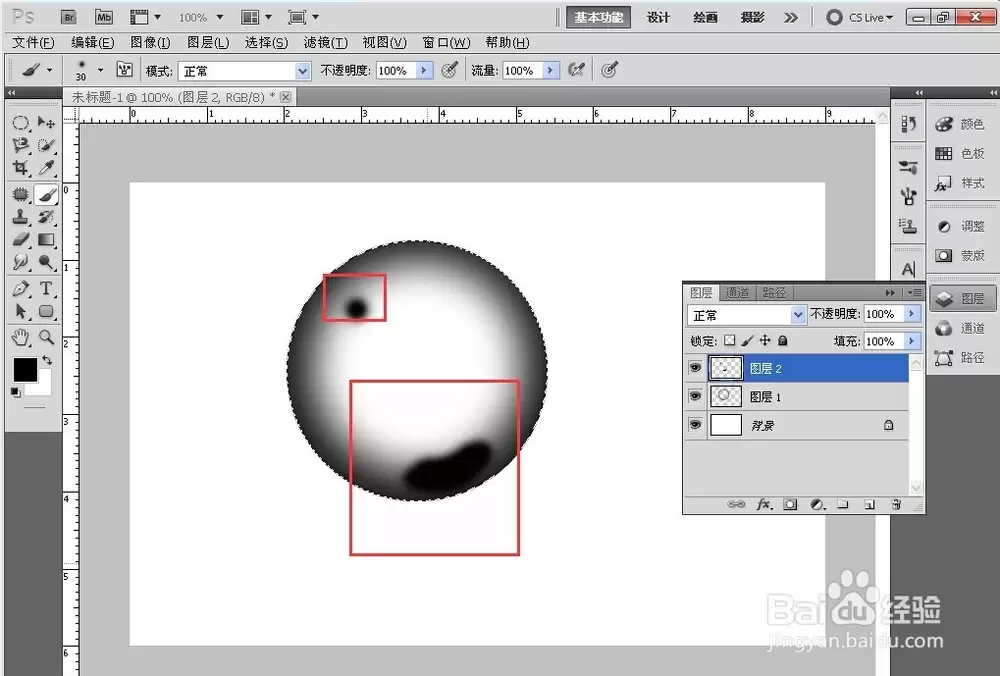Select the Lasso tool

click(x=20, y=145)
